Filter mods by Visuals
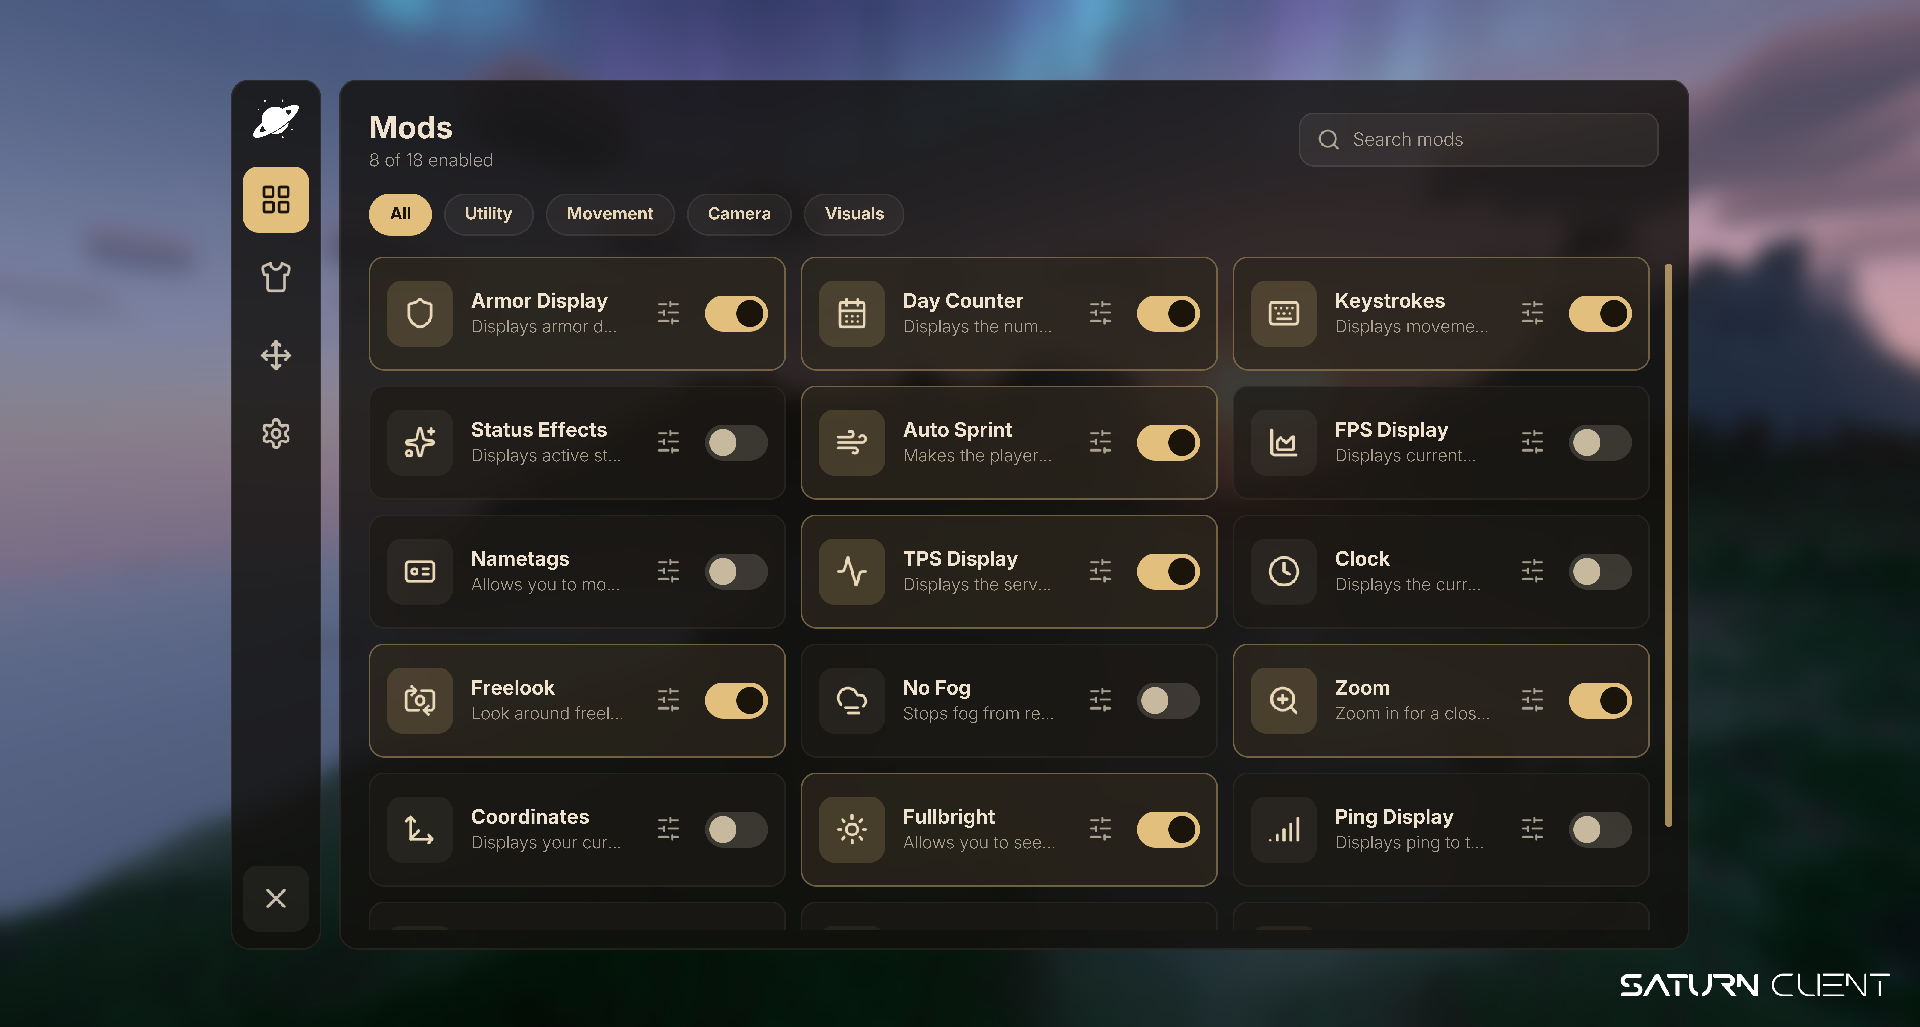 pos(854,214)
